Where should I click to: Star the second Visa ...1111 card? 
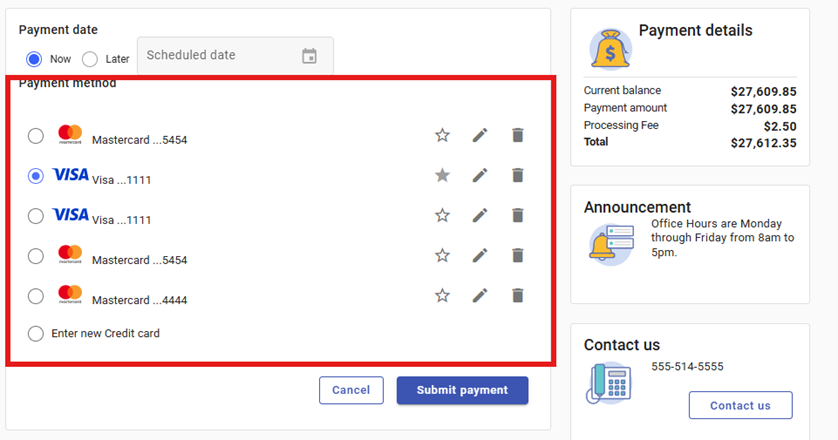pyautogui.click(x=442, y=215)
